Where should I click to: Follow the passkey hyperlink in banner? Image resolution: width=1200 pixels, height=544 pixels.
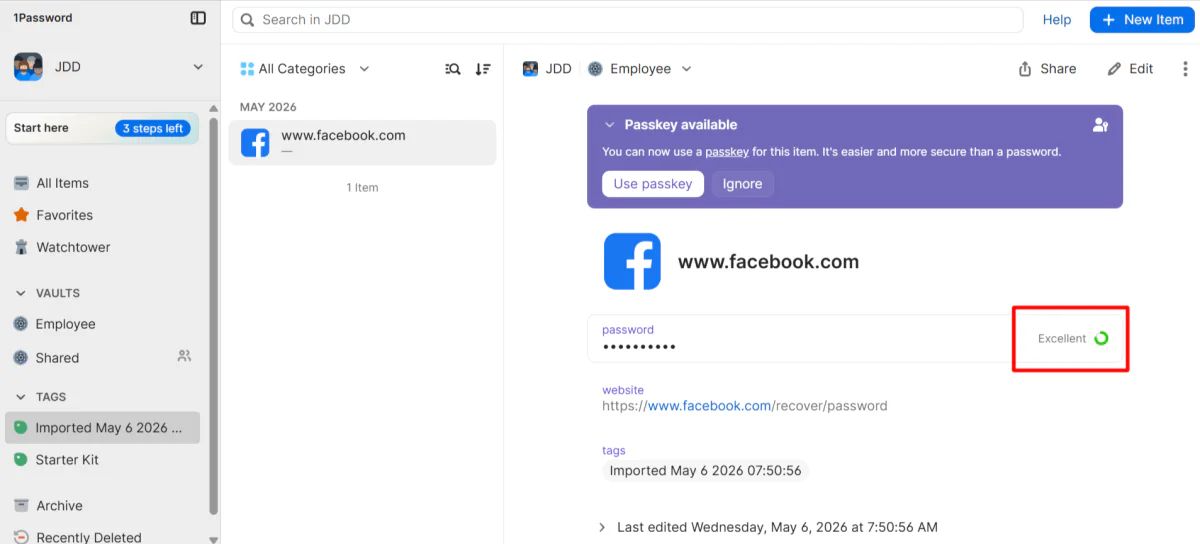(727, 152)
